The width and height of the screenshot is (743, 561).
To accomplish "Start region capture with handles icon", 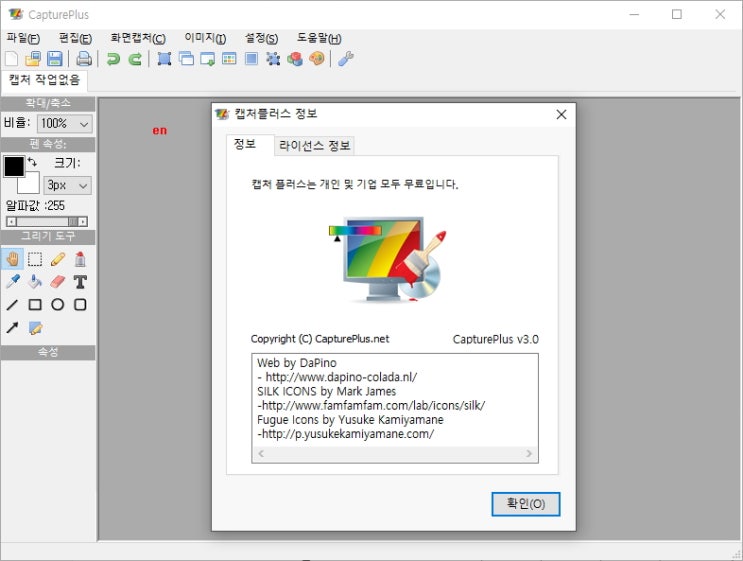I will tap(164, 59).
